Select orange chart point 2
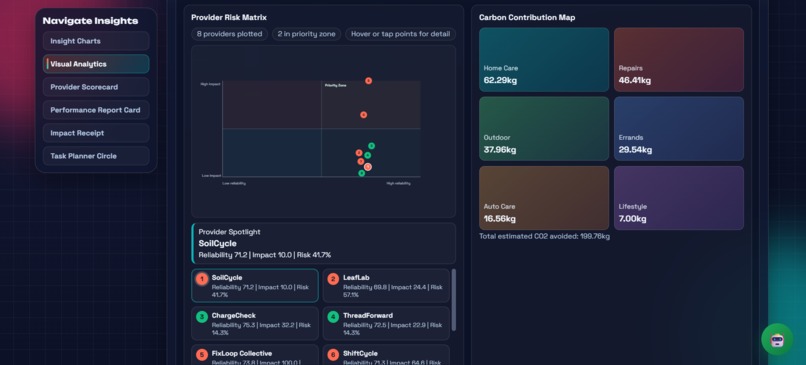The height and width of the screenshot is (365, 806). [x=359, y=153]
